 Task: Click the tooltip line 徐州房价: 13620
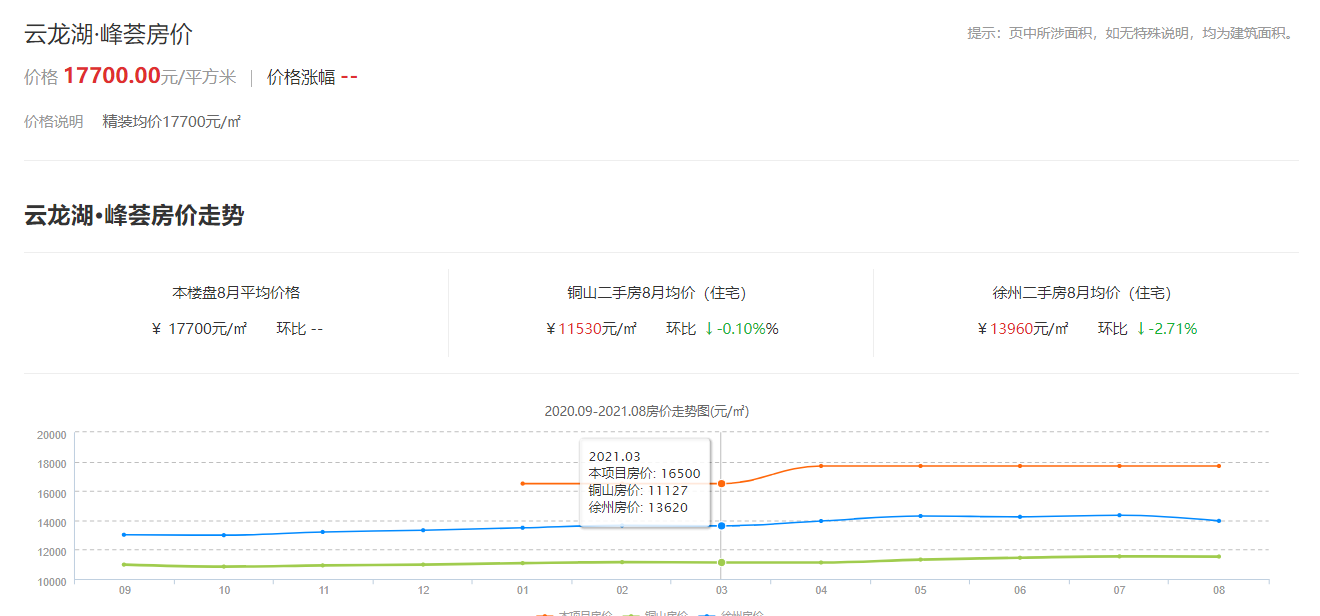(638, 507)
